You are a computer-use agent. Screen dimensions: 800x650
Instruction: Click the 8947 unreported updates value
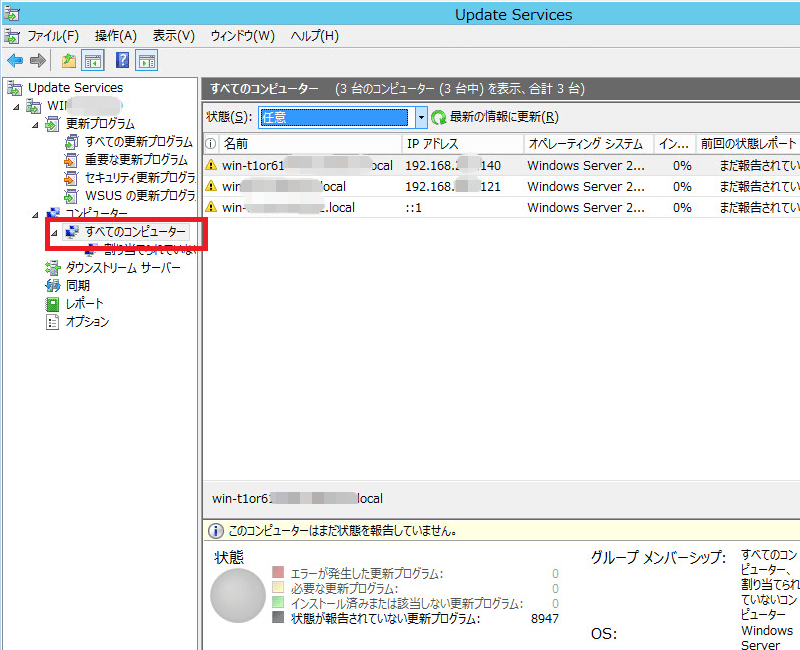tap(545, 619)
